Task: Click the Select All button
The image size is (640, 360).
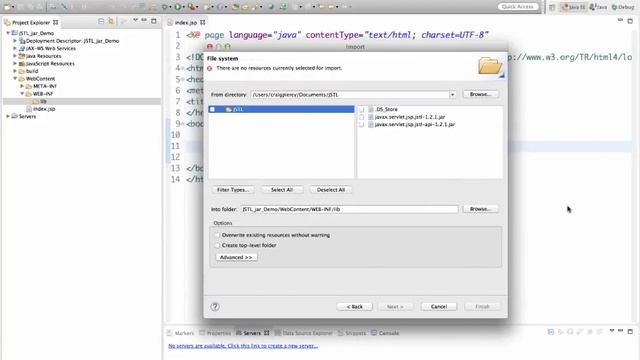Action: tap(282, 190)
